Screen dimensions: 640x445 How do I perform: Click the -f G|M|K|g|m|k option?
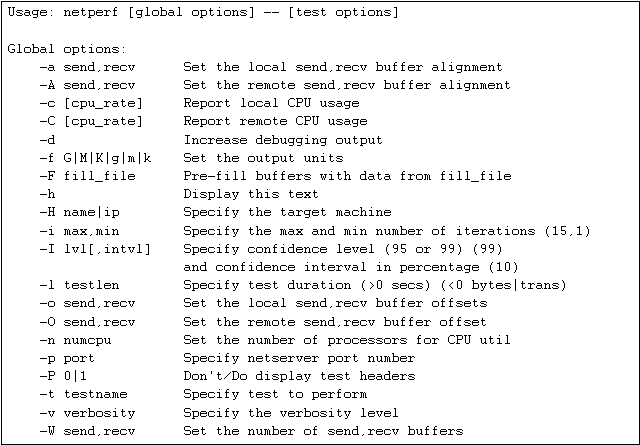click(96, 158)
